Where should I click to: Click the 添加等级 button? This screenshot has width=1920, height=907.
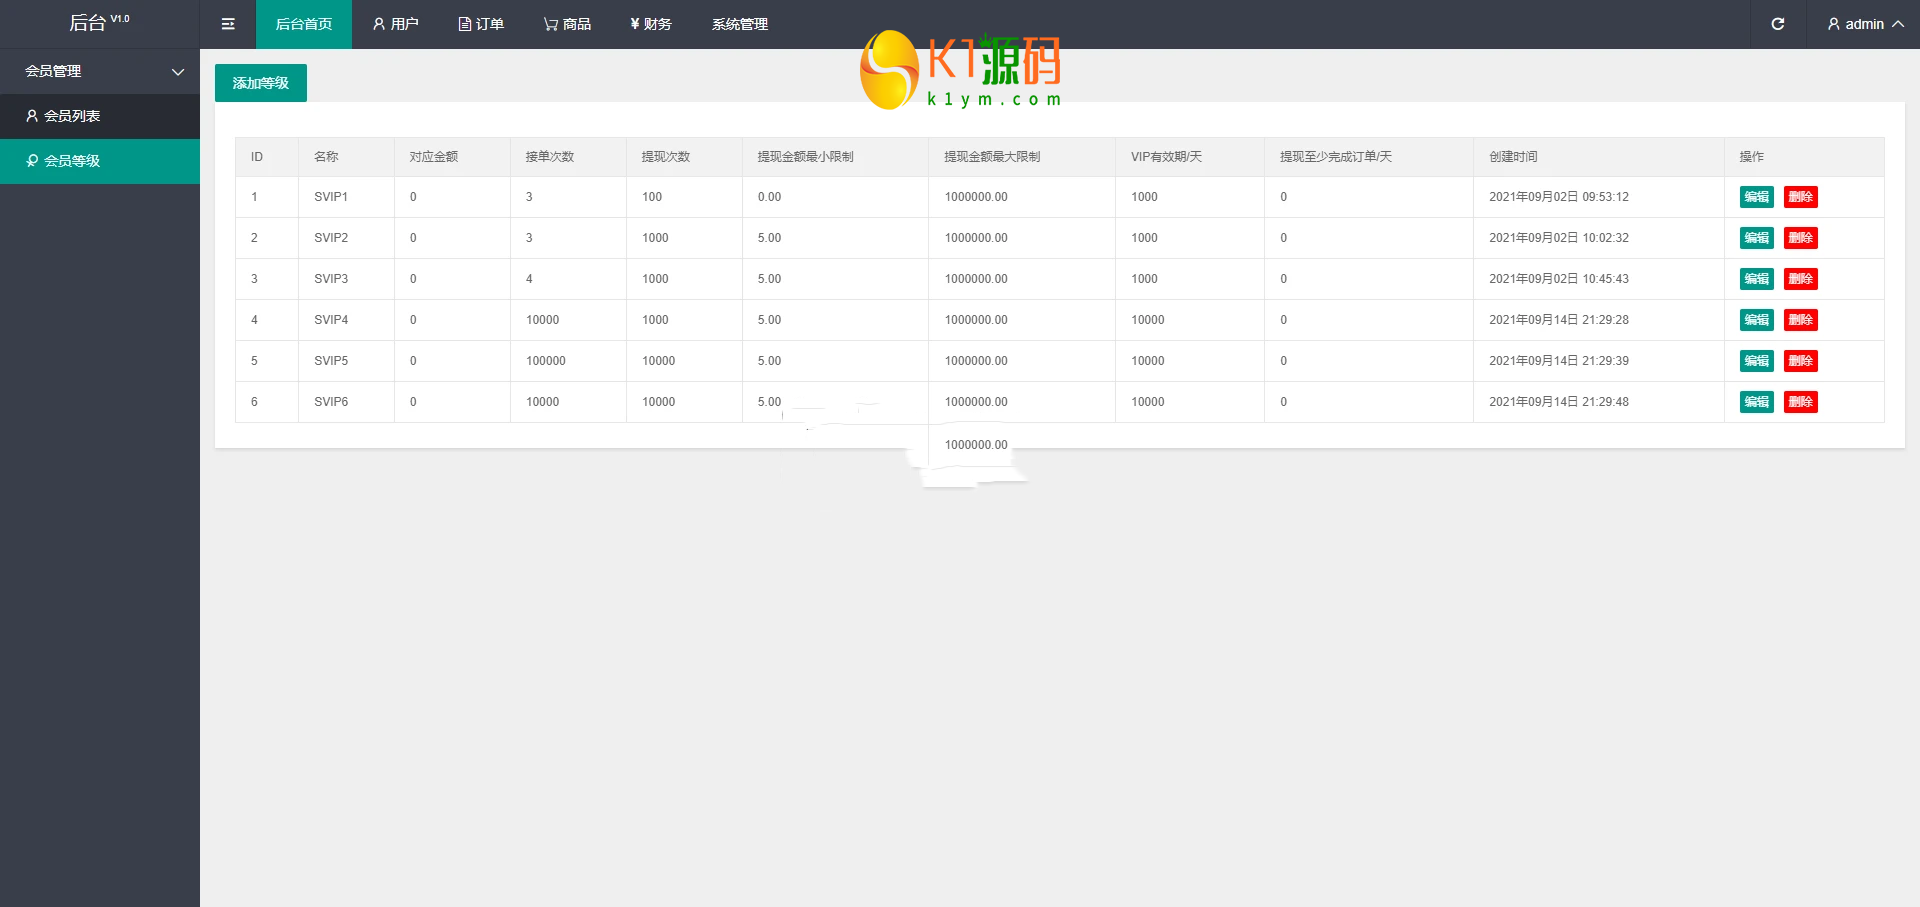tap(261, 83)
